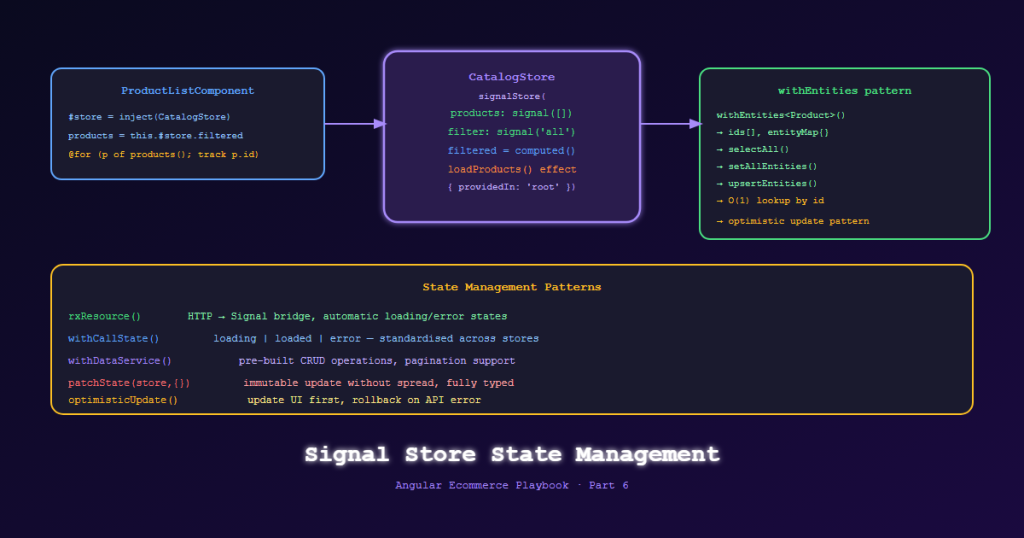1024x538 pixels.
Task: Click 'HTTP → Signal bridge' description
Action: [x=347, y=317]
